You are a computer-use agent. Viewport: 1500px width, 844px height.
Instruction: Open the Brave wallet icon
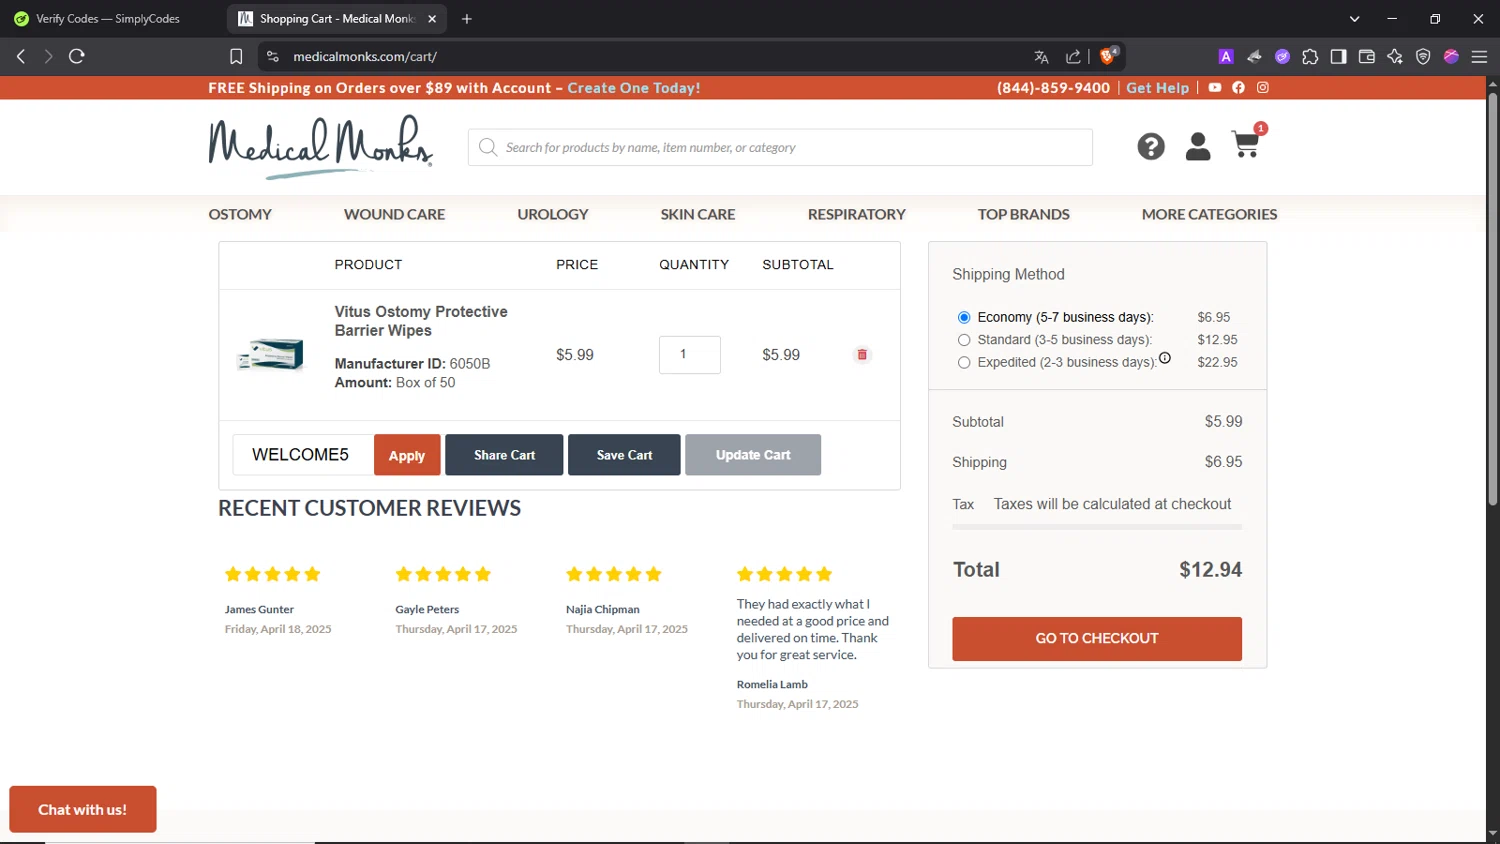coord(1367,57)
